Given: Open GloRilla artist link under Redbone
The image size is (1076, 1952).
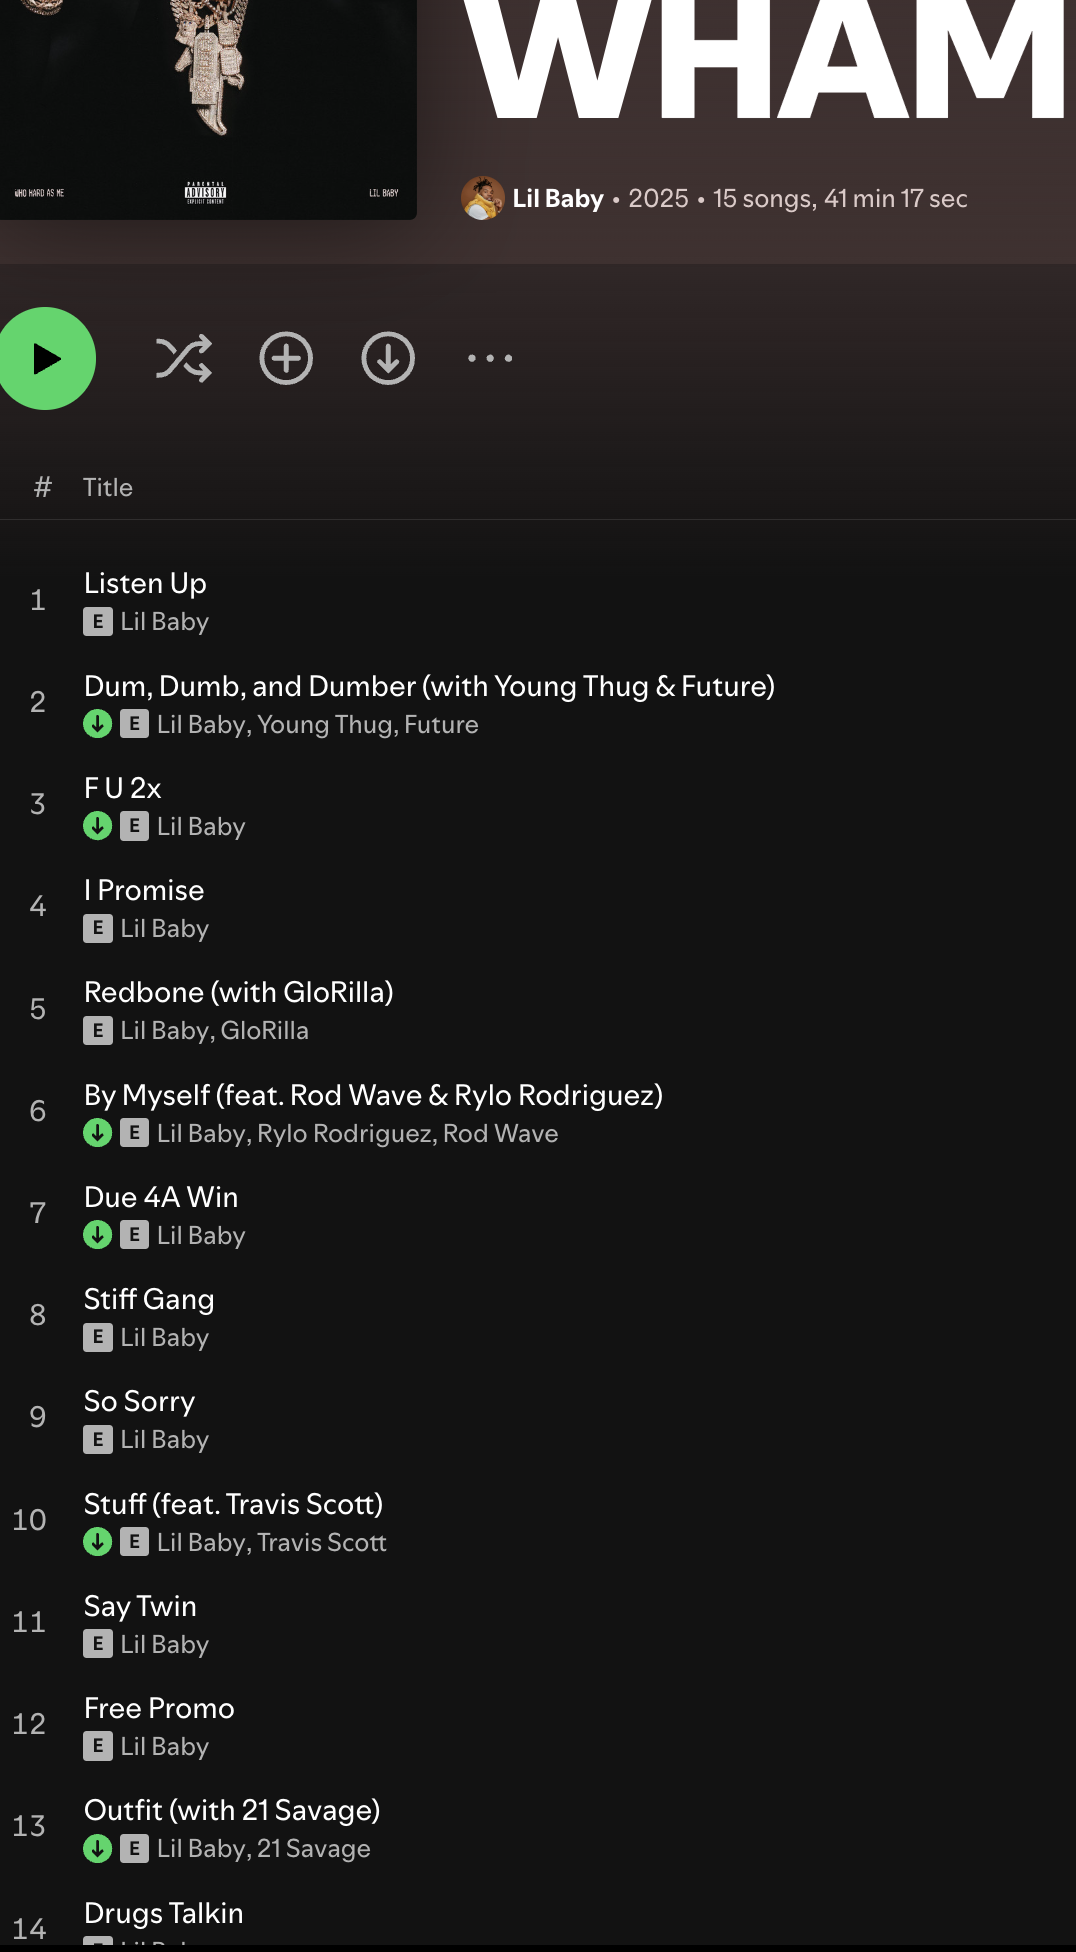Looking at the screenshot, I should point(265,1031).
